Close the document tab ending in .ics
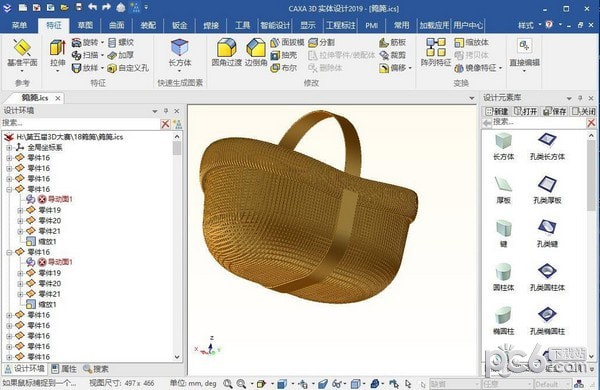The image size is (600, 390). point(58,99)
